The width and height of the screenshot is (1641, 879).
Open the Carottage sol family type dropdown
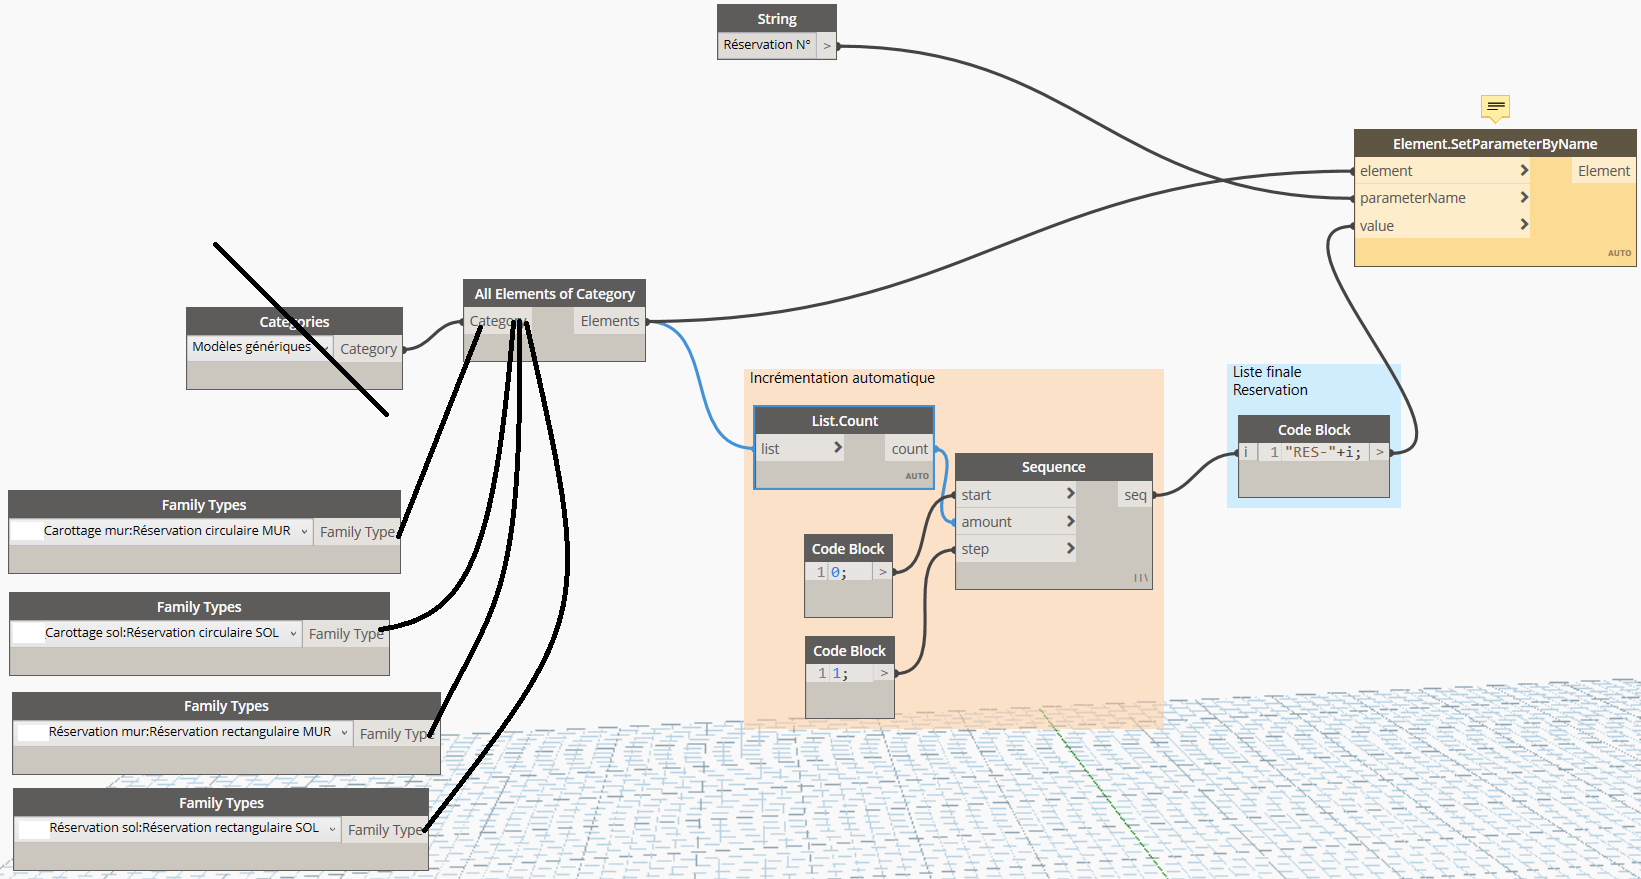pyautogui.click(x=293, y=633)
